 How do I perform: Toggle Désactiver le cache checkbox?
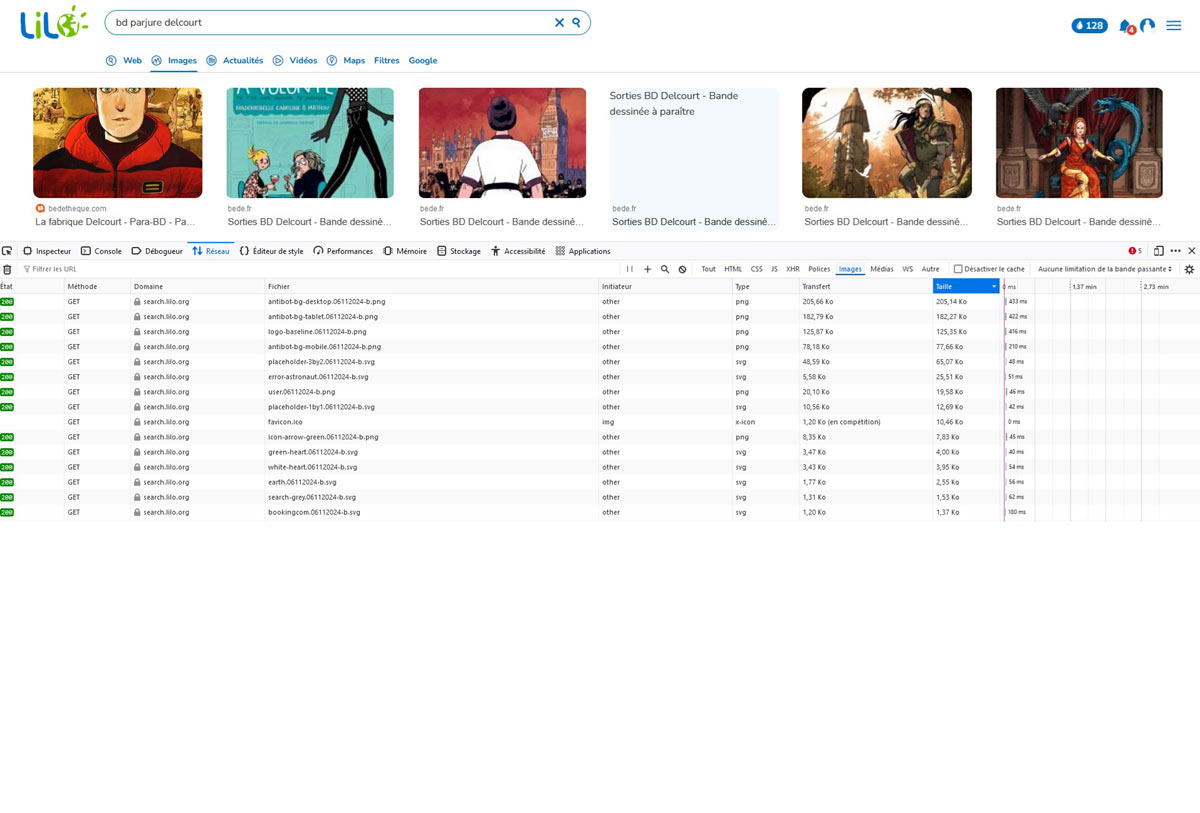[x=958, y=269]
